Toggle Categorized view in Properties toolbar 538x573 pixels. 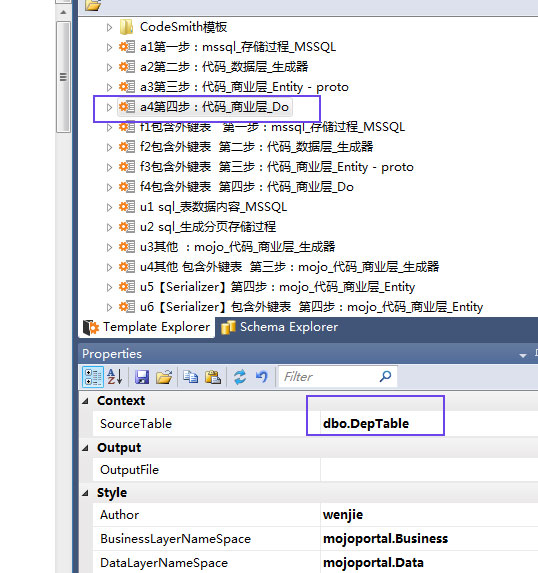[92, 377]
